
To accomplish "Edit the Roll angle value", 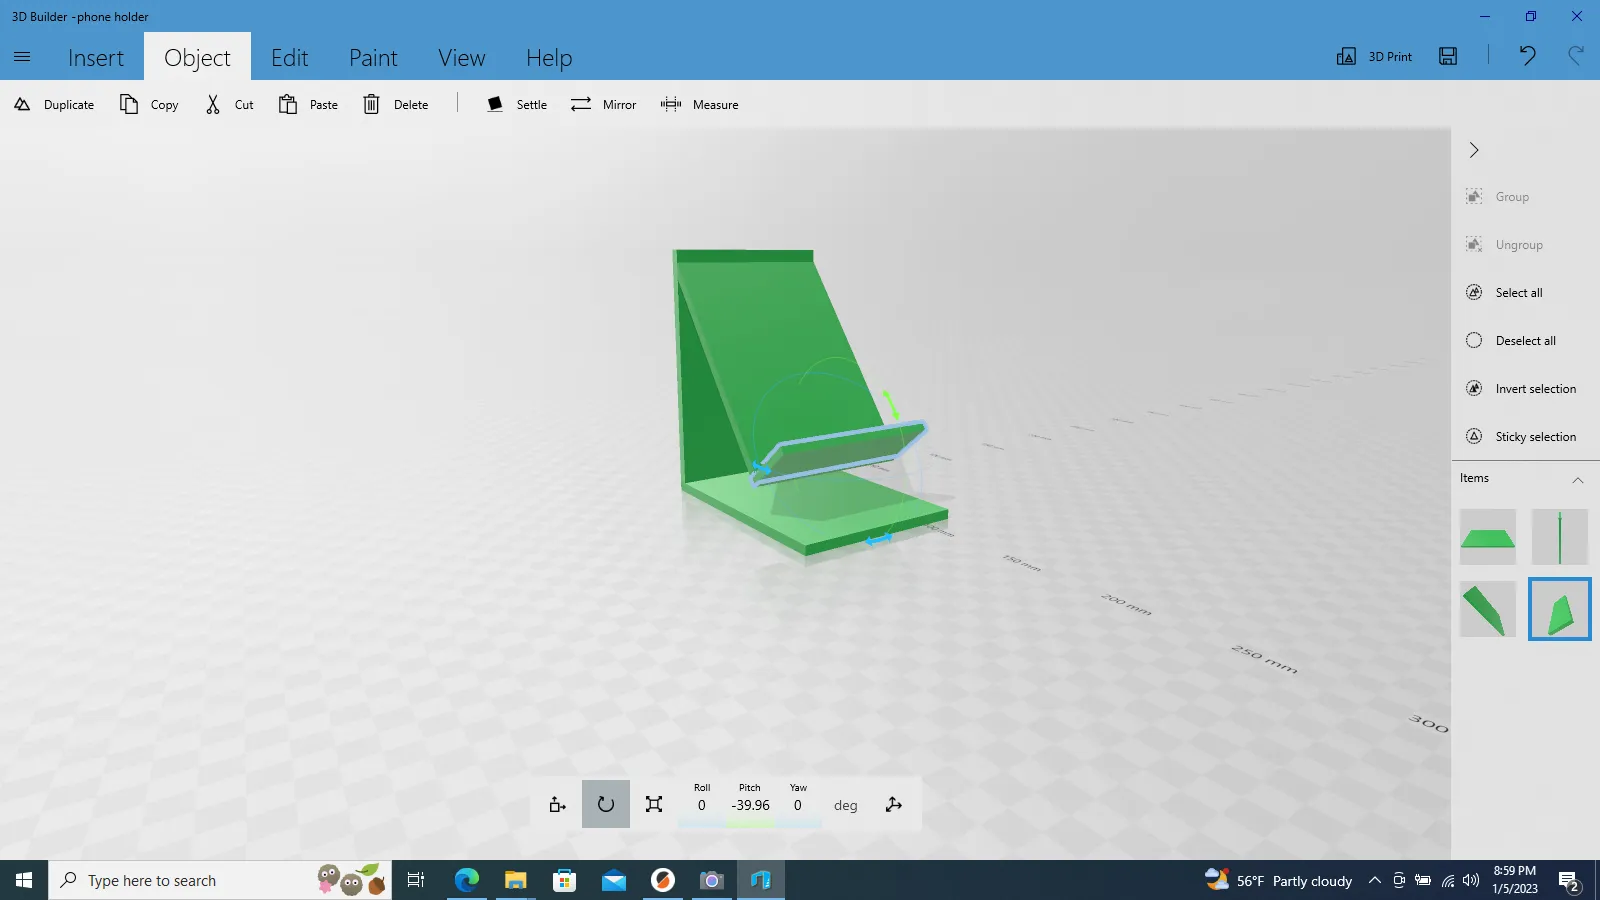I will (x=702, y=805).
